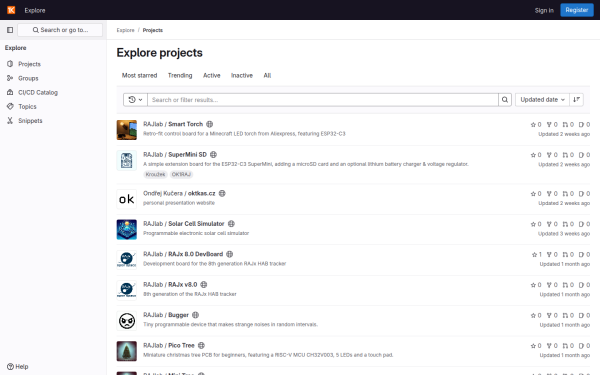Click the OK!RAJ topic tag

tap(181, 174)
